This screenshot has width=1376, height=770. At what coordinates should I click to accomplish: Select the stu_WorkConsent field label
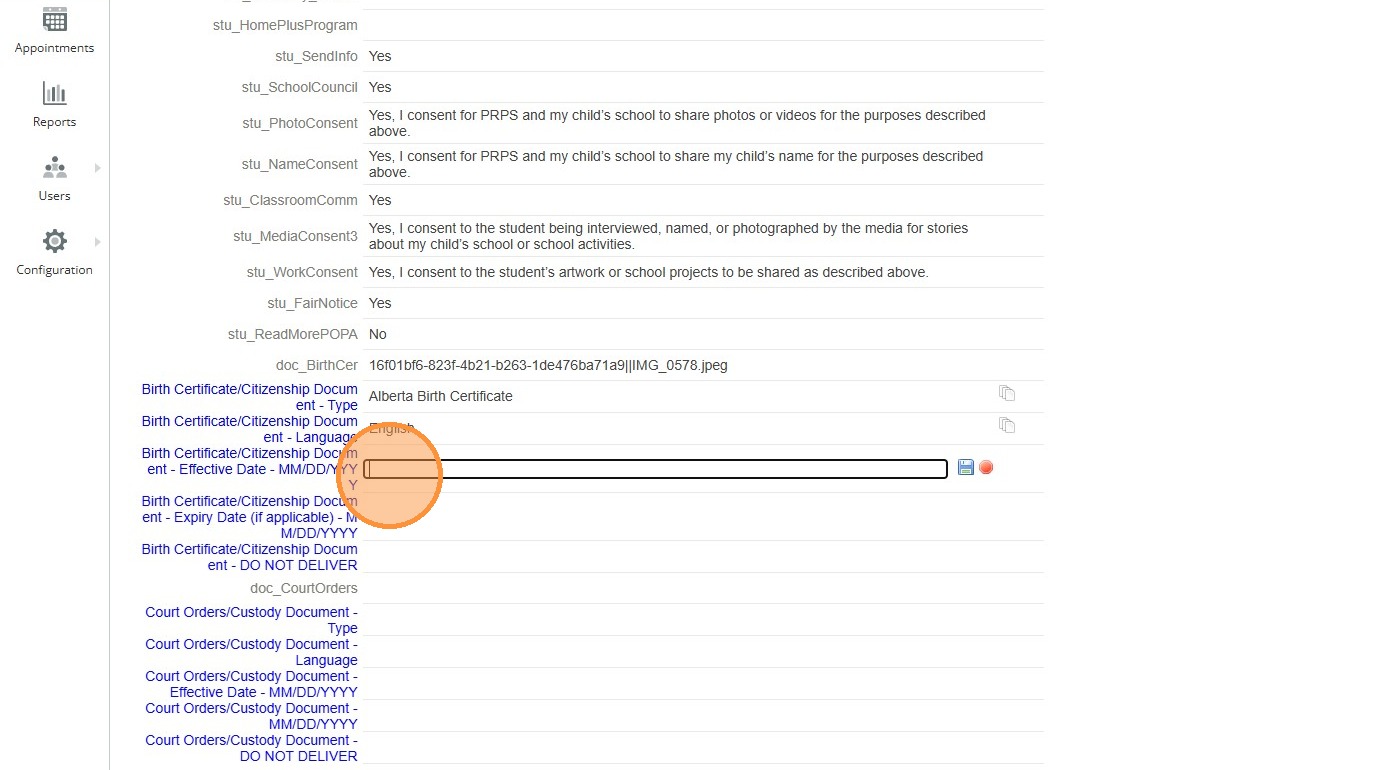tap(302, 272)
